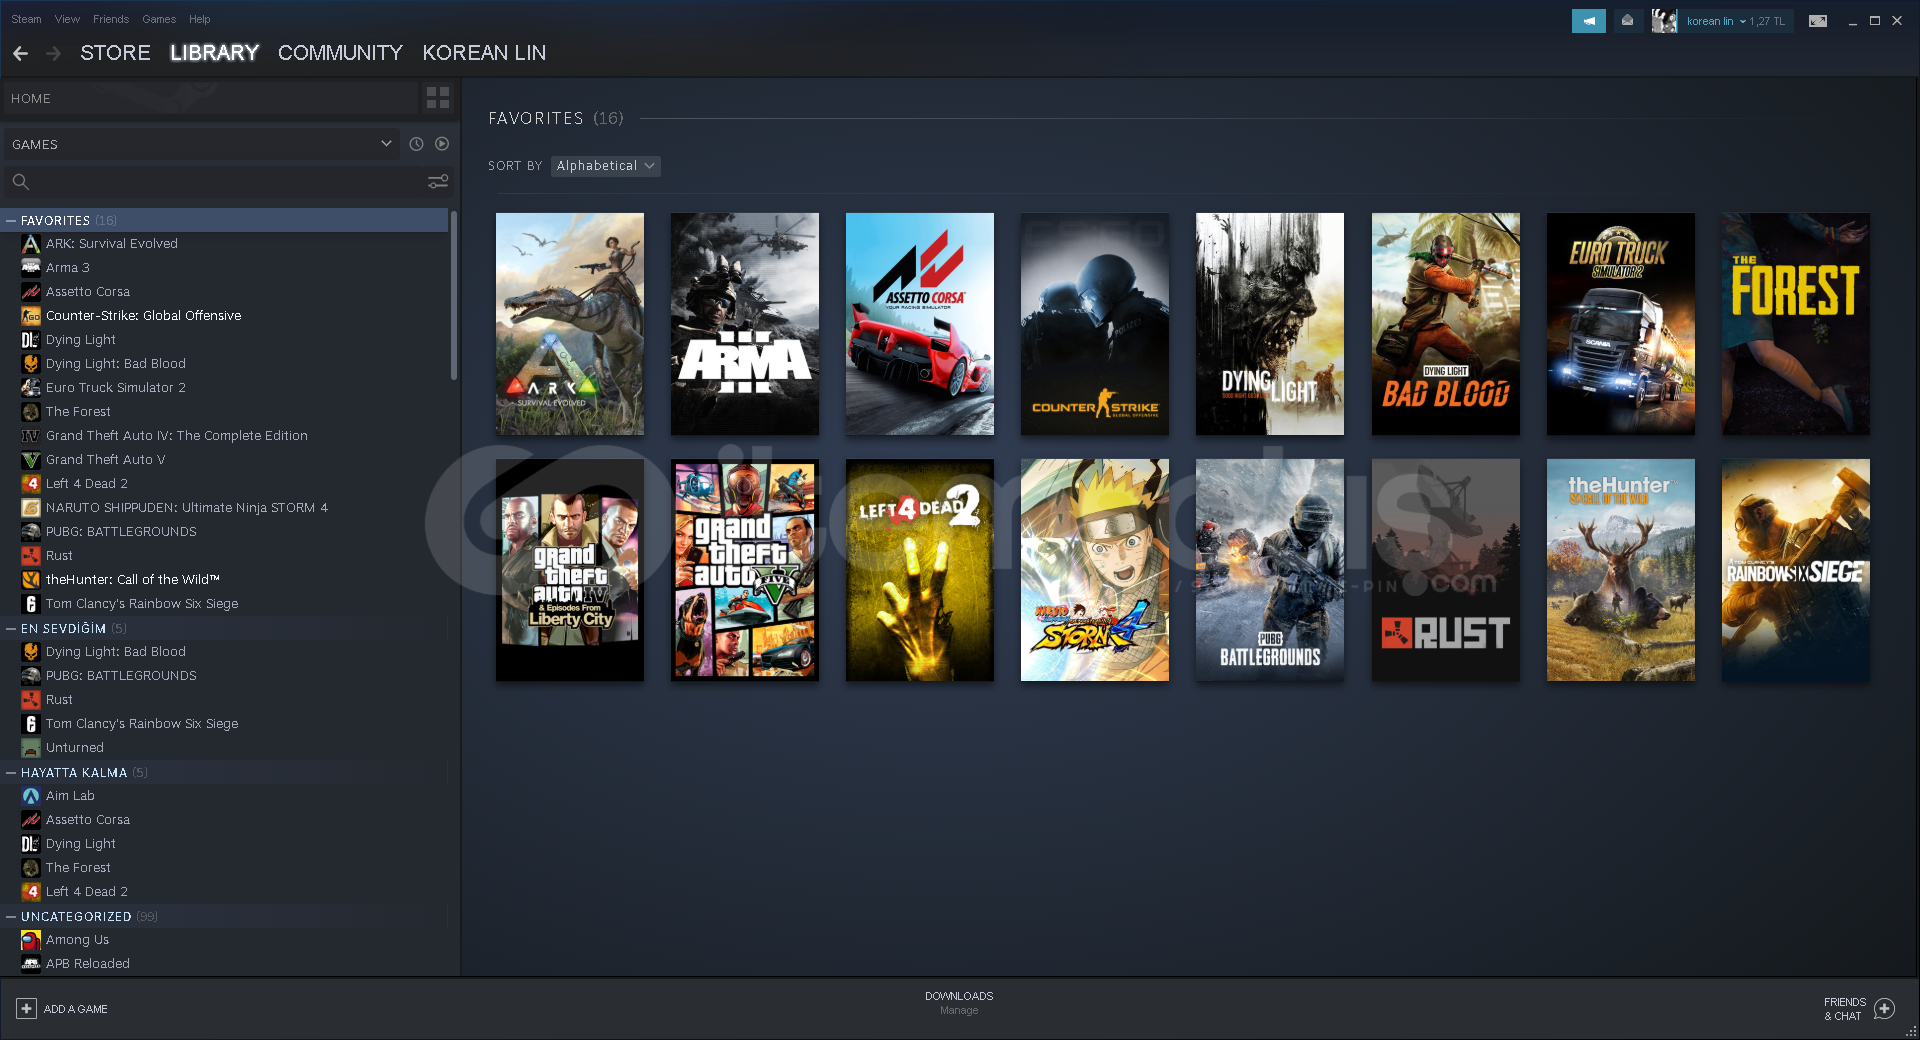Switch to the COMMUNITY tab
Screen dimensions: 1920x1040
(340, 53)
